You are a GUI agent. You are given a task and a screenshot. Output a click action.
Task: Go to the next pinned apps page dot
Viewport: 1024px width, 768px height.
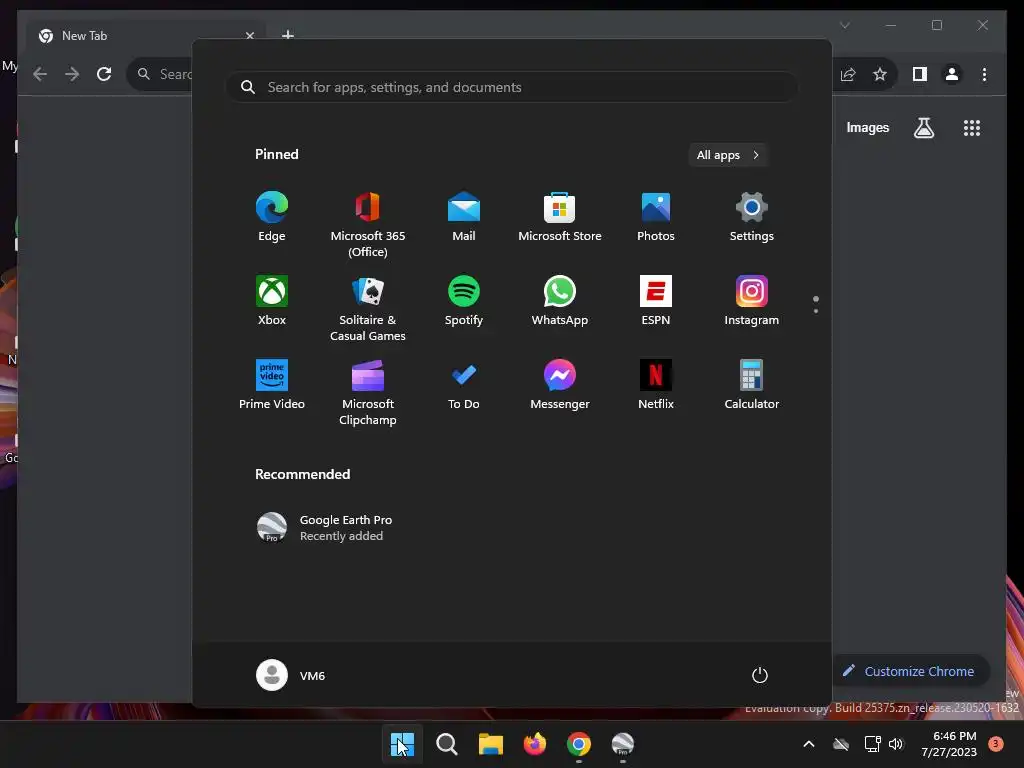coord(816,311)
